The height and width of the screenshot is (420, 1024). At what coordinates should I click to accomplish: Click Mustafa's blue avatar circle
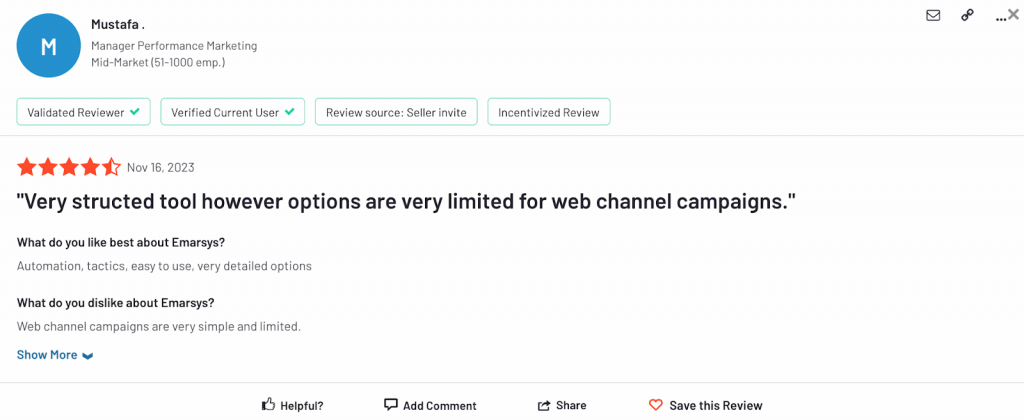pos(48,45)
